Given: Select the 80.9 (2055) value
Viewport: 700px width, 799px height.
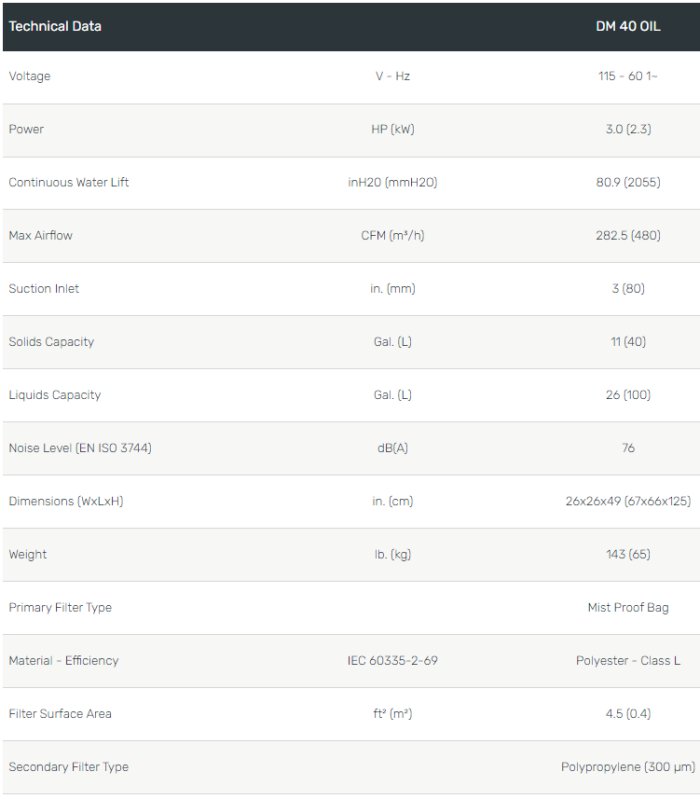Looking at the screenshot, I should click(628, 182).
